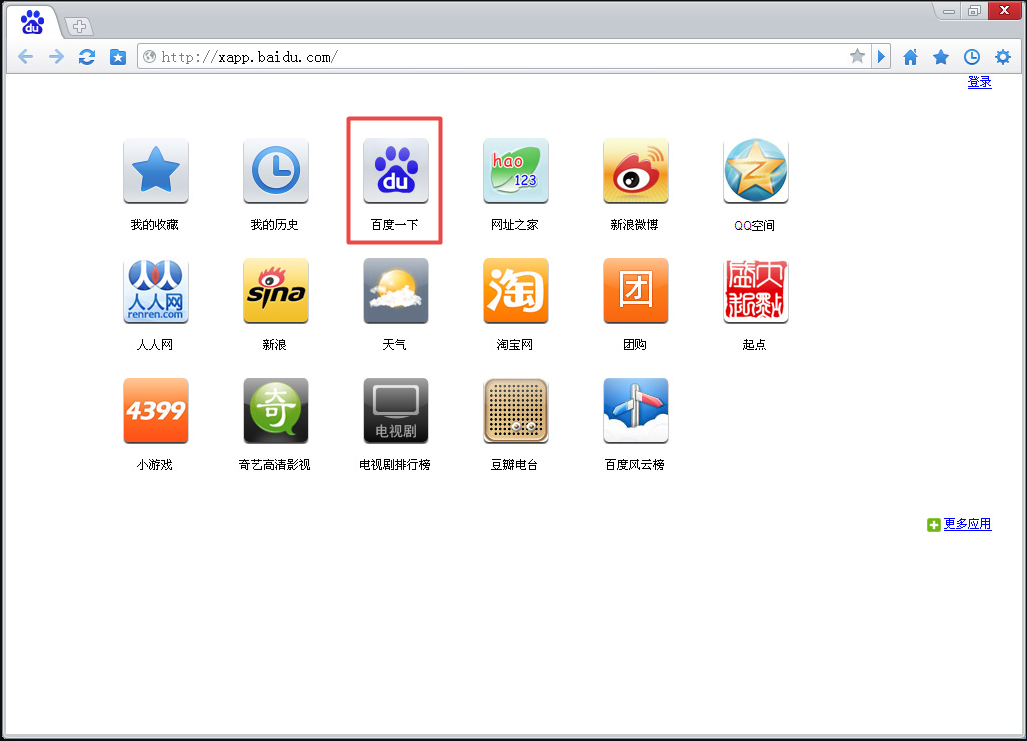Click the 电视剧排行榜 label text
This screenshot has height=741, width=1027.
pyautogui.click(x=394, y=465)
